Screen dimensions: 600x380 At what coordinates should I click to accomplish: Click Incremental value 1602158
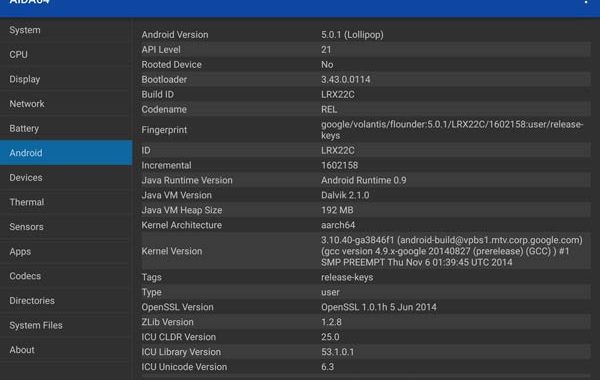[x=339, y=165]
